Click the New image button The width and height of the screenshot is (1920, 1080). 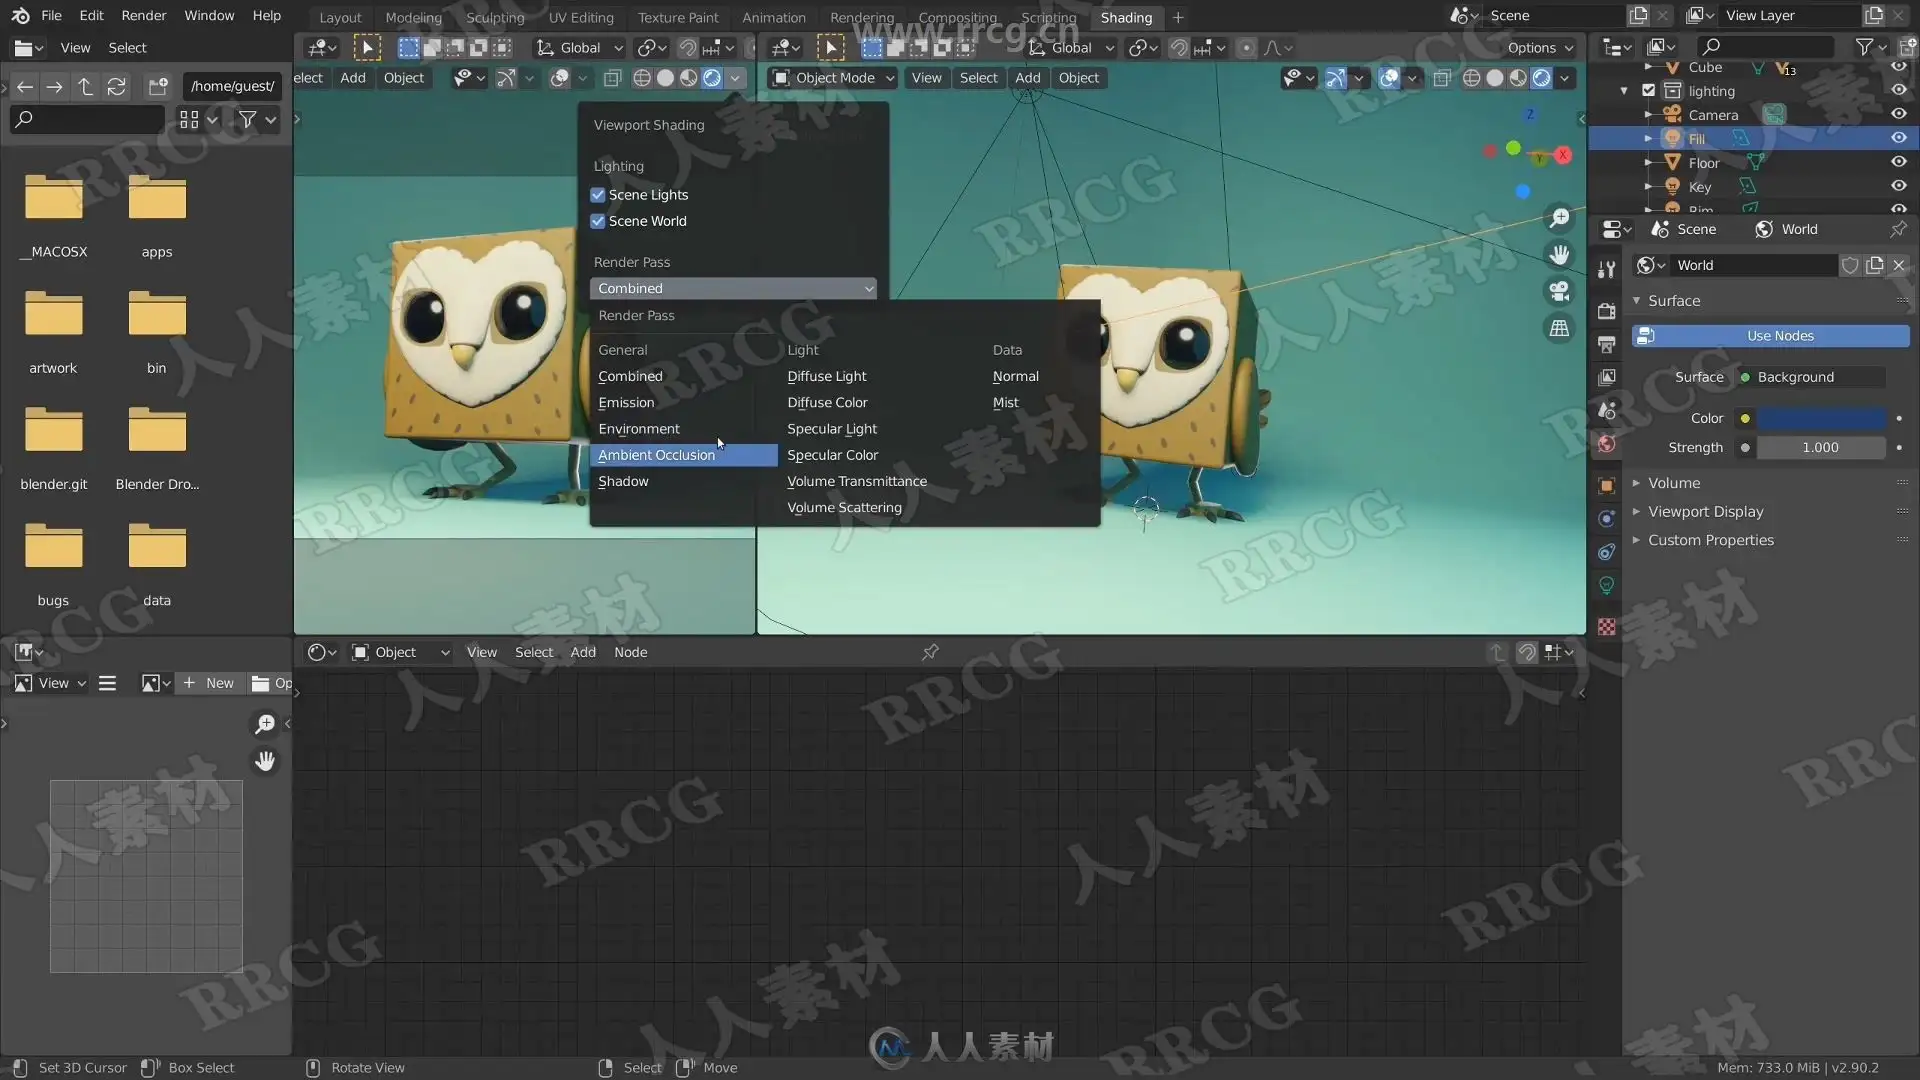click(x=210, y=683)
